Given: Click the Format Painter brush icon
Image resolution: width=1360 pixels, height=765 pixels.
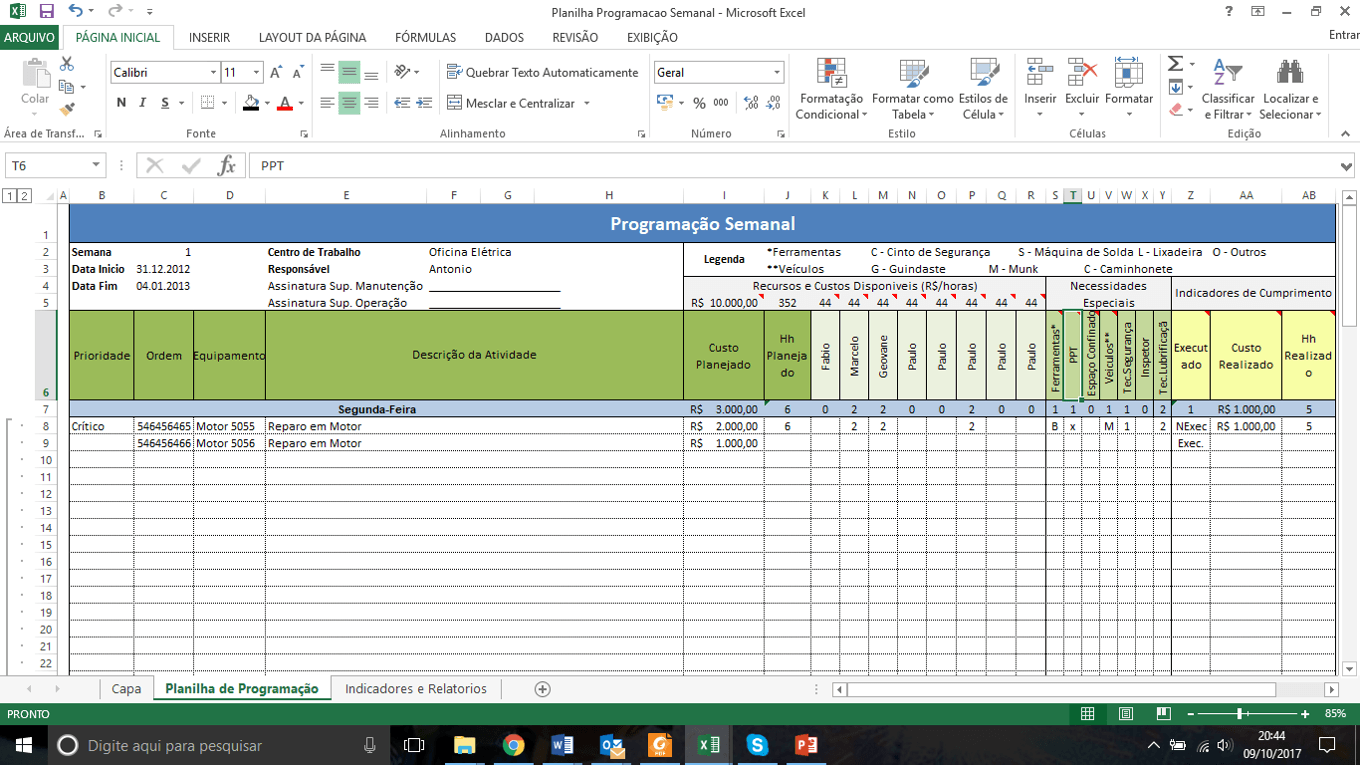Looking at the screenshot, I should click(x=67, y=110).
